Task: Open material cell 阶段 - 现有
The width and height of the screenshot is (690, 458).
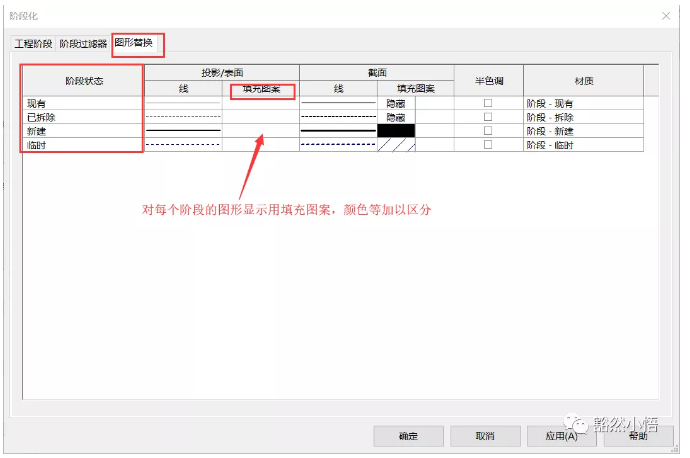Action: [582, 103]
